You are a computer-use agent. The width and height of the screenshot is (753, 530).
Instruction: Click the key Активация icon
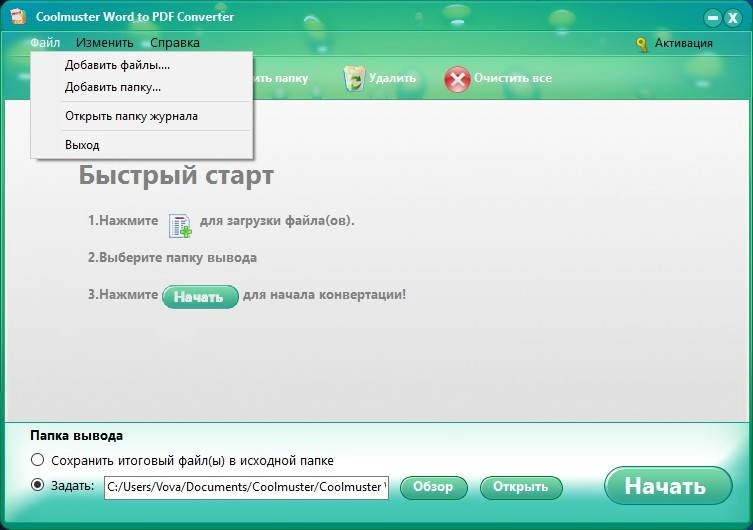[642, 44]
